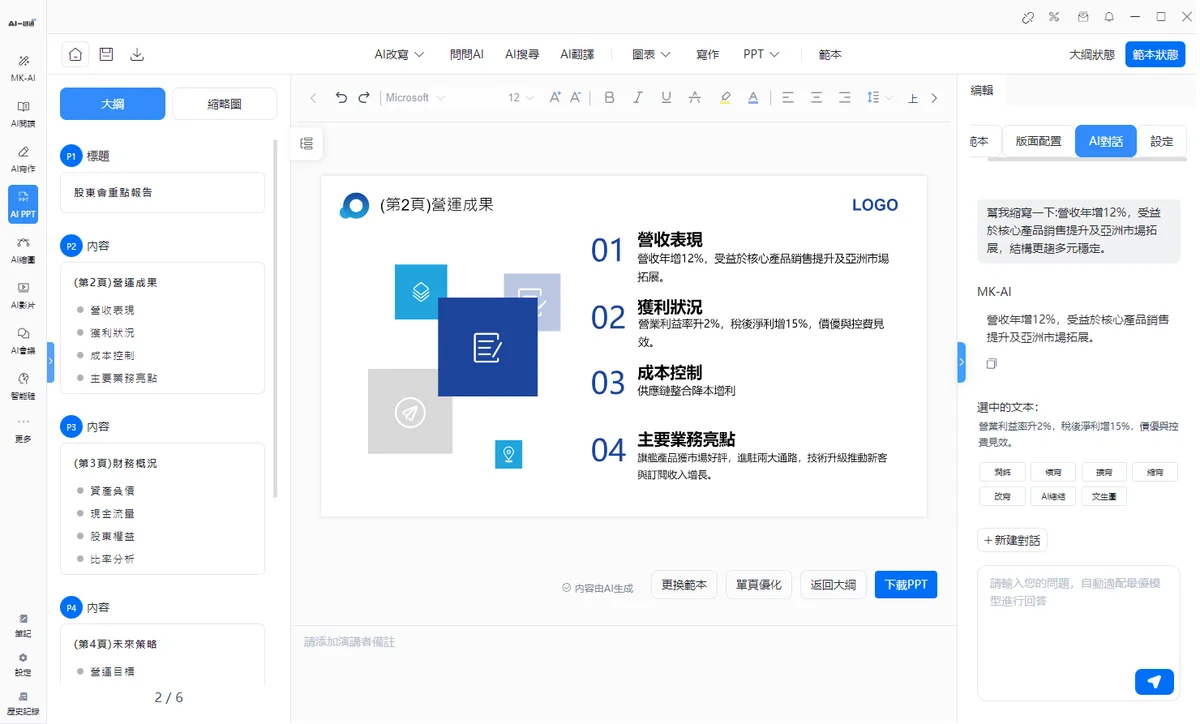Copy the MK-AI response text
The height and width of the screenshot is (724, 1200).
991,364
